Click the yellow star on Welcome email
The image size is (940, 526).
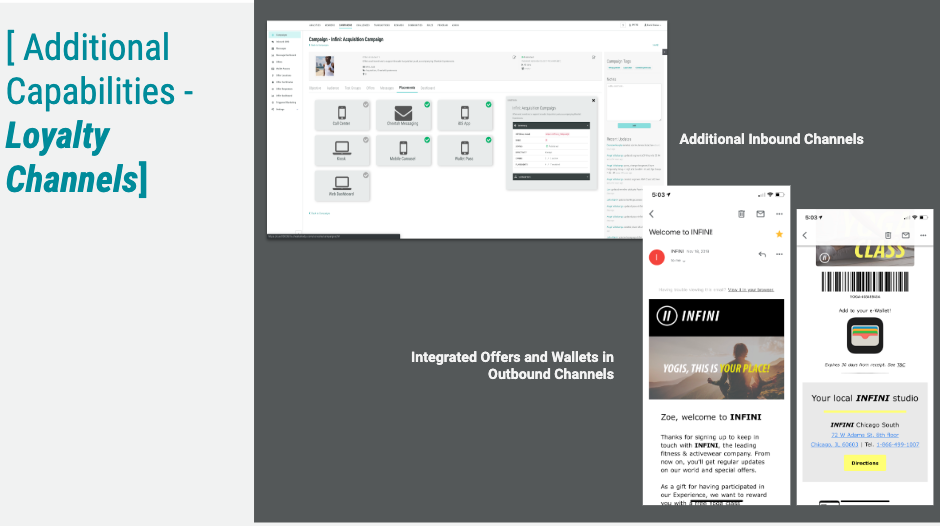[779, 234]
